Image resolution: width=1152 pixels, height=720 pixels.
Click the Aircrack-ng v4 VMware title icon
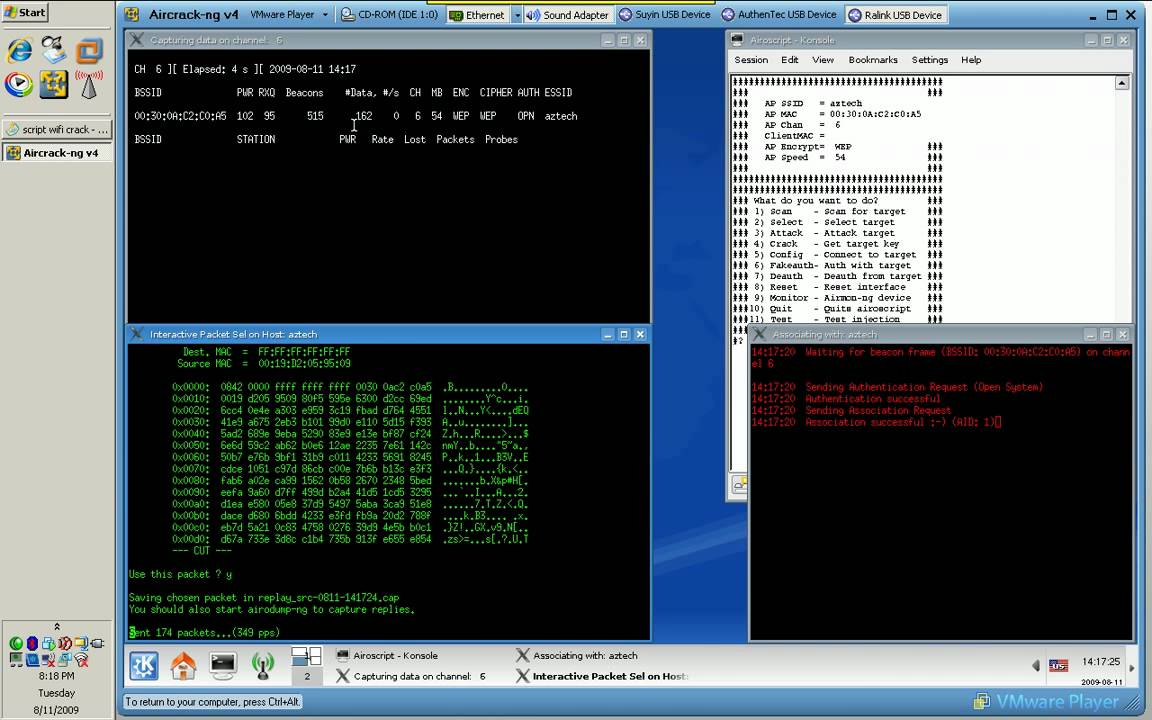pos(132,14)
